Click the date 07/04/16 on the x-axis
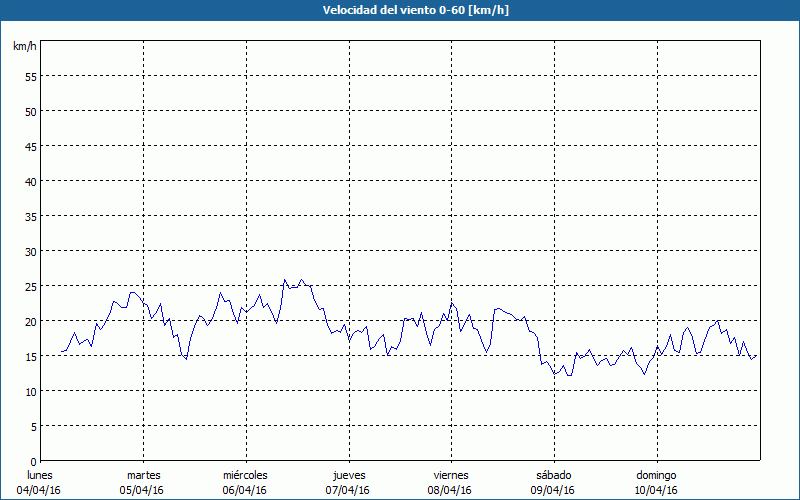Screen dimensions: 800x500 point(348,490)
